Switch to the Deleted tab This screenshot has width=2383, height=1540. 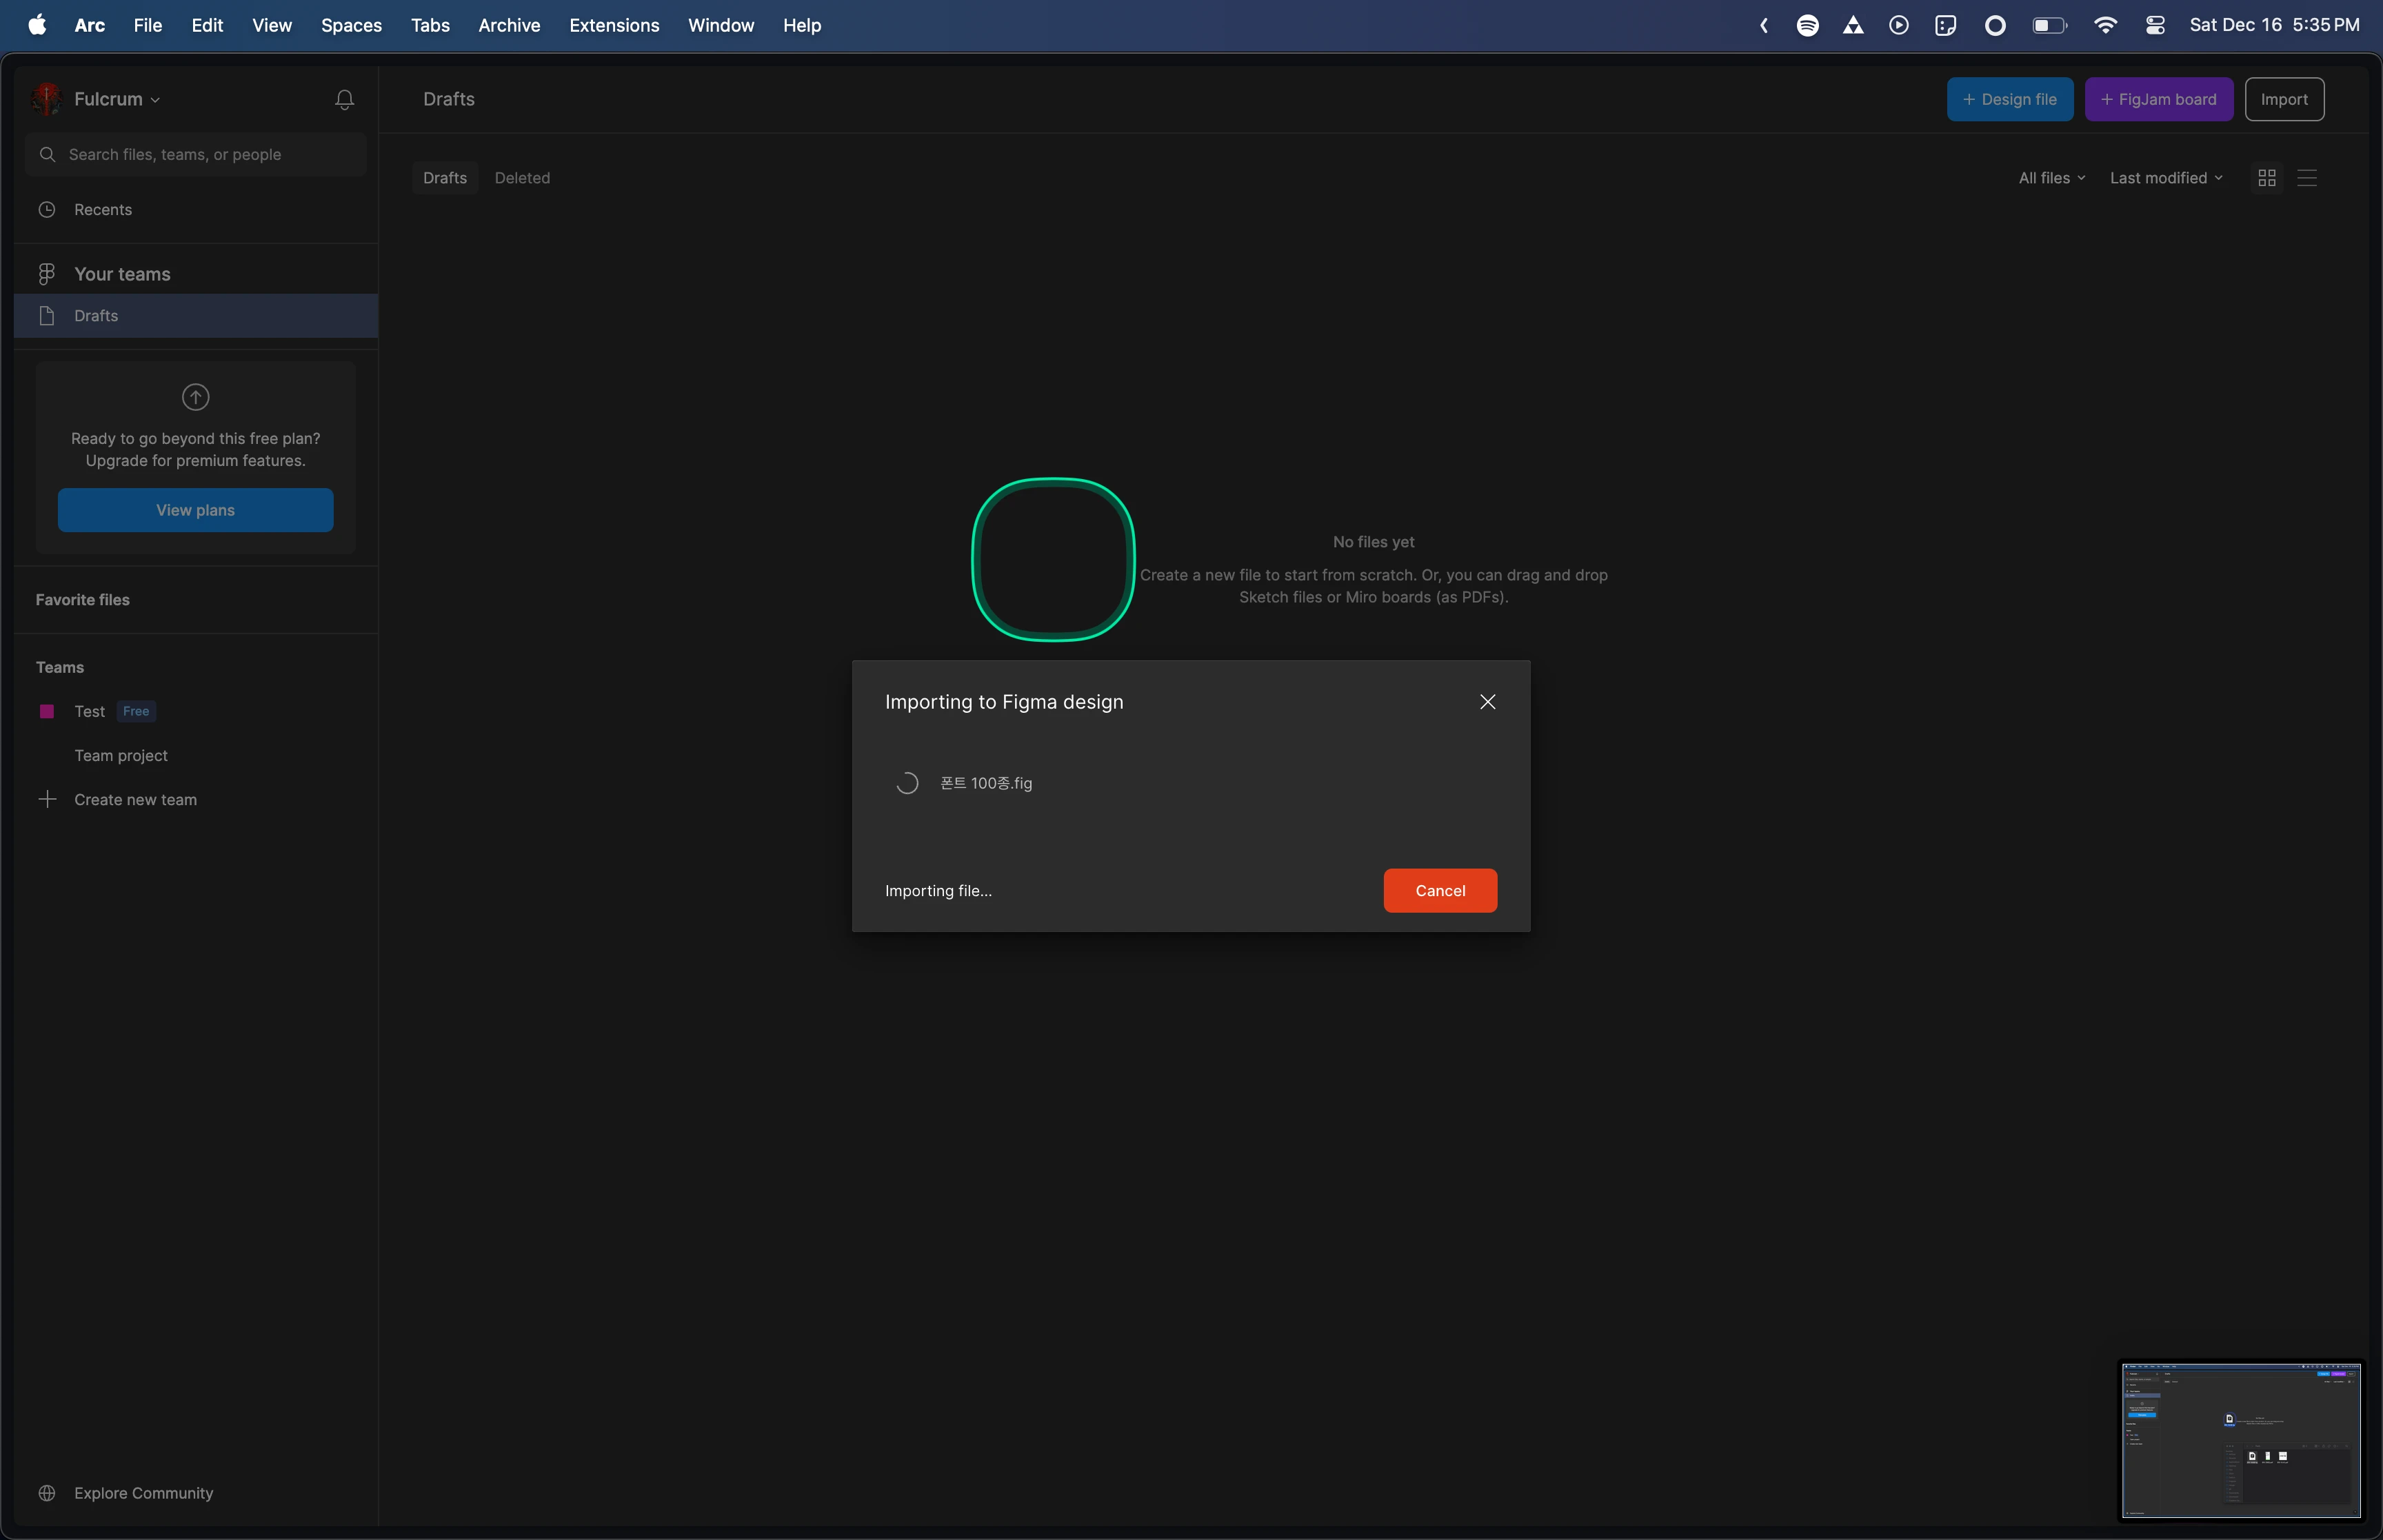522,178
